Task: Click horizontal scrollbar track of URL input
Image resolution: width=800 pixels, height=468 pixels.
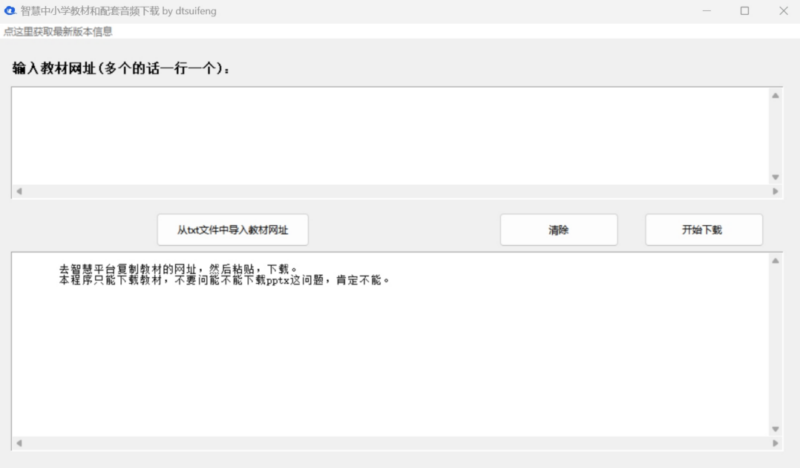Action: 390,191
